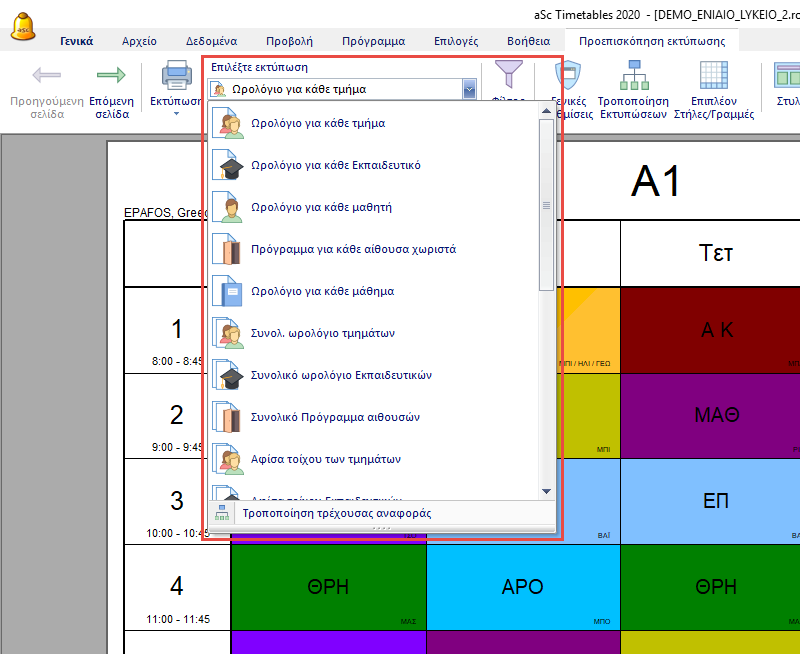
Task: Open the Βοήθεια menu tab
Action: (x=527, y=41)
